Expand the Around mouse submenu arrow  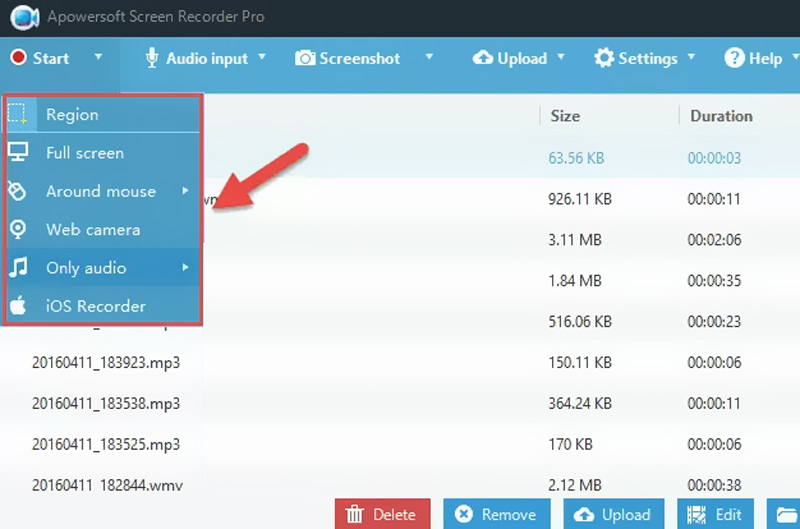(x=186, y=190)
